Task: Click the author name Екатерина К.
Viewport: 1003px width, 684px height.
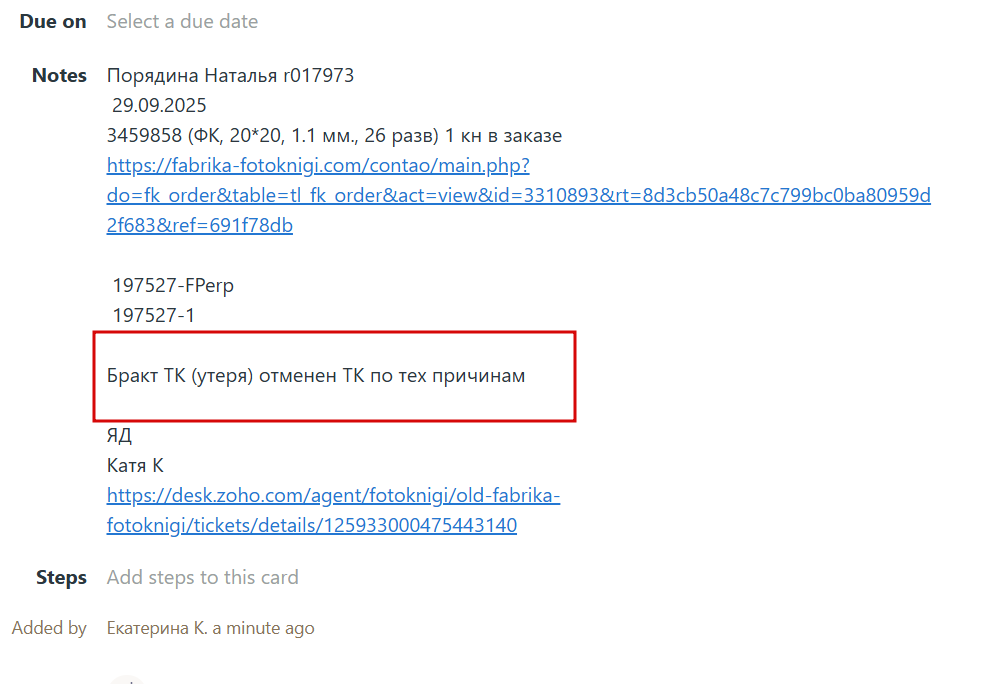Action: tap(157, 628)
